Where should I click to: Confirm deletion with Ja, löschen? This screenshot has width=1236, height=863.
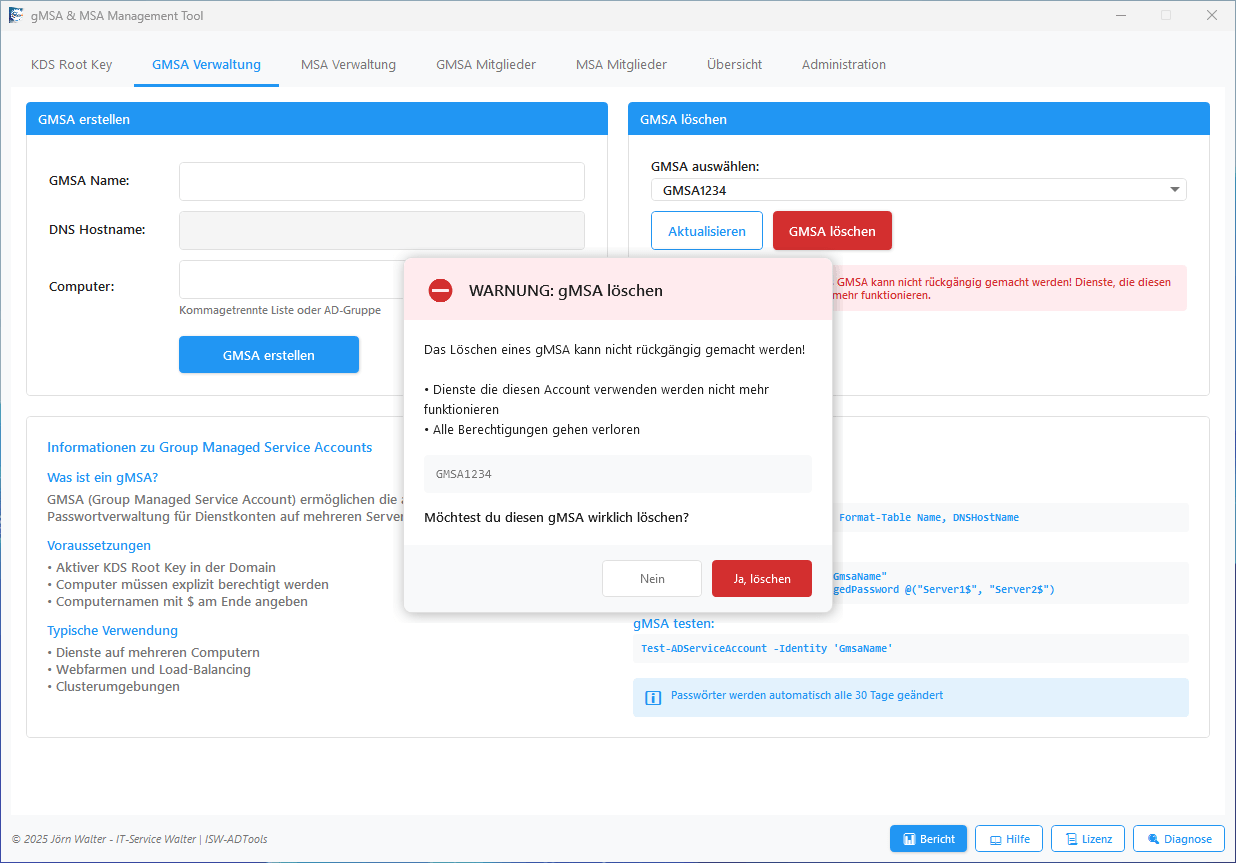click(x=761, y=579)
